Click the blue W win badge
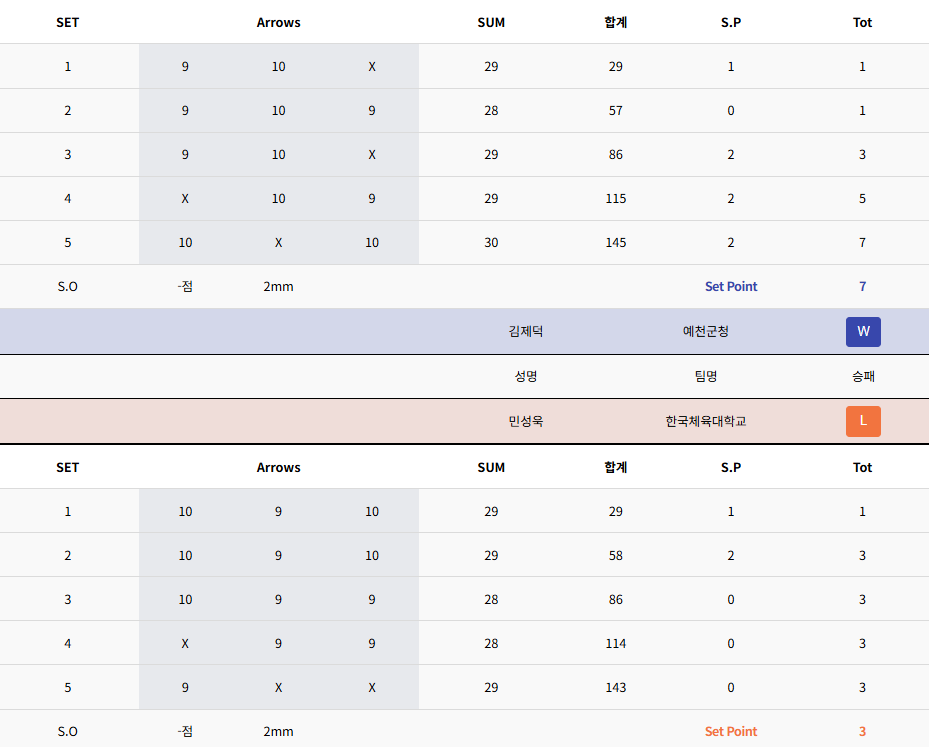This screenshot has height=747, width=929. pos(863,331)
